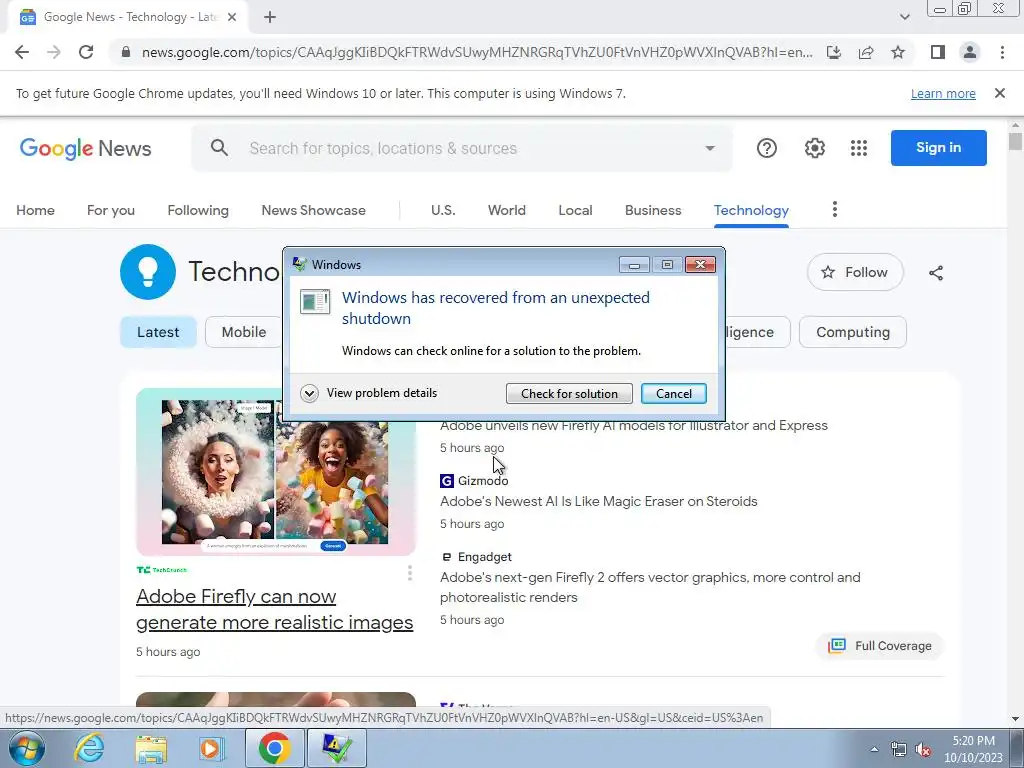Open the Windows Start menu

(x=27, y=748)
